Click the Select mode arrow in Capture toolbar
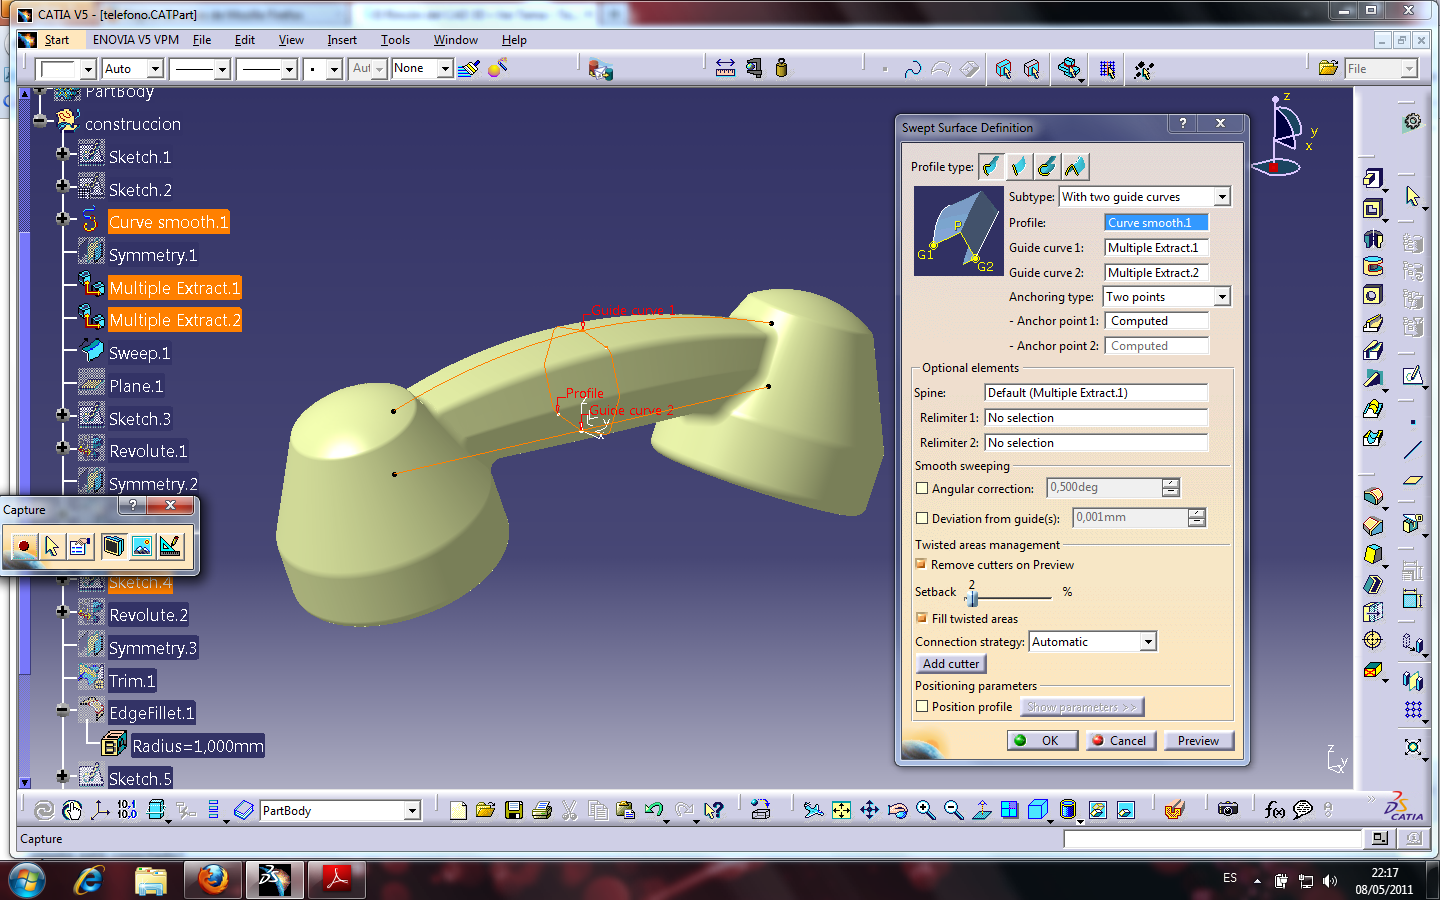This screenshot has width=1440, height=900. coord(52,546)
